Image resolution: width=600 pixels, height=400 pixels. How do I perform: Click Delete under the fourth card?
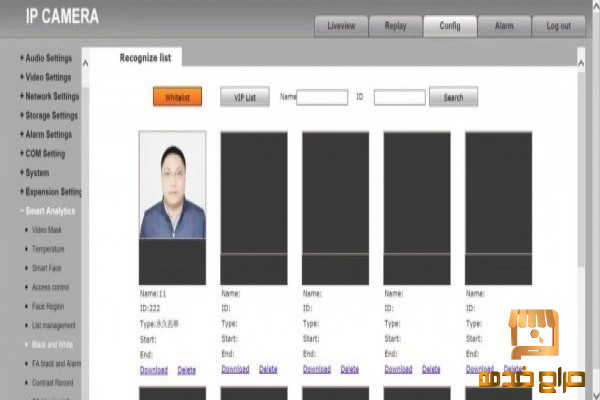pos(431,369)
